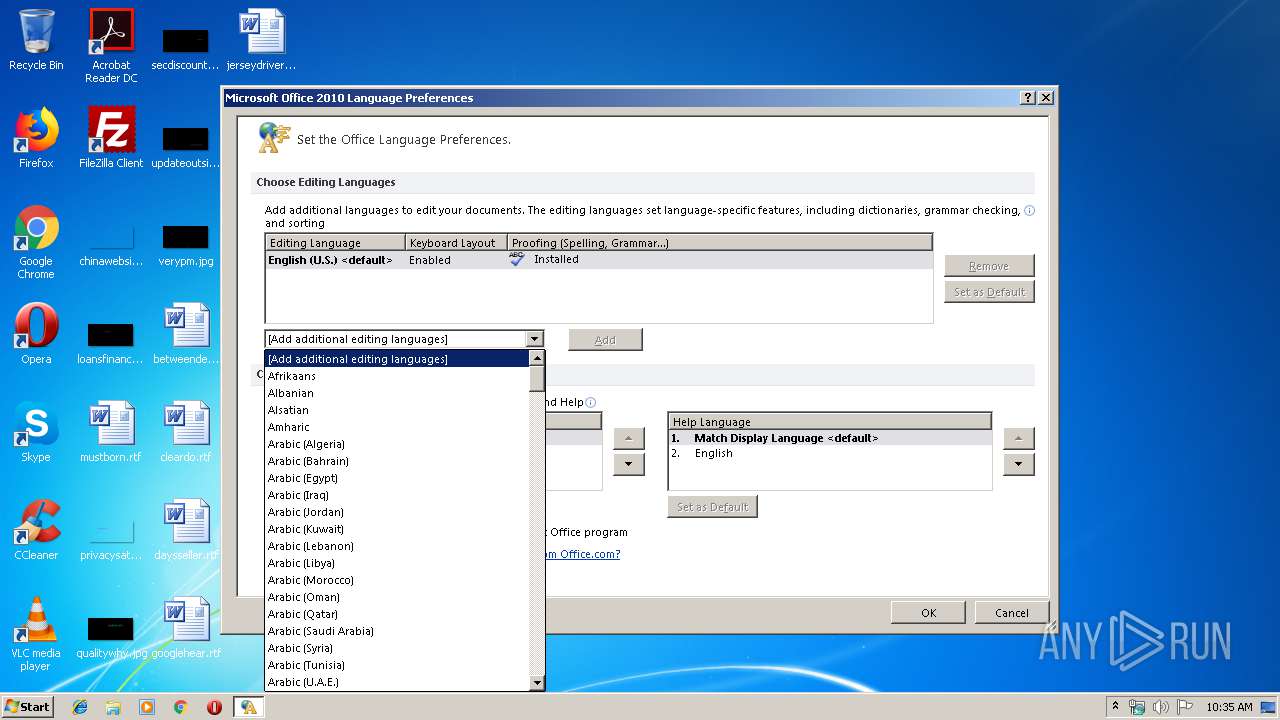Viewport: 1280px width, 720px height.
Task: Show hidden system tray icons arrow
Action: [1115, 706]
